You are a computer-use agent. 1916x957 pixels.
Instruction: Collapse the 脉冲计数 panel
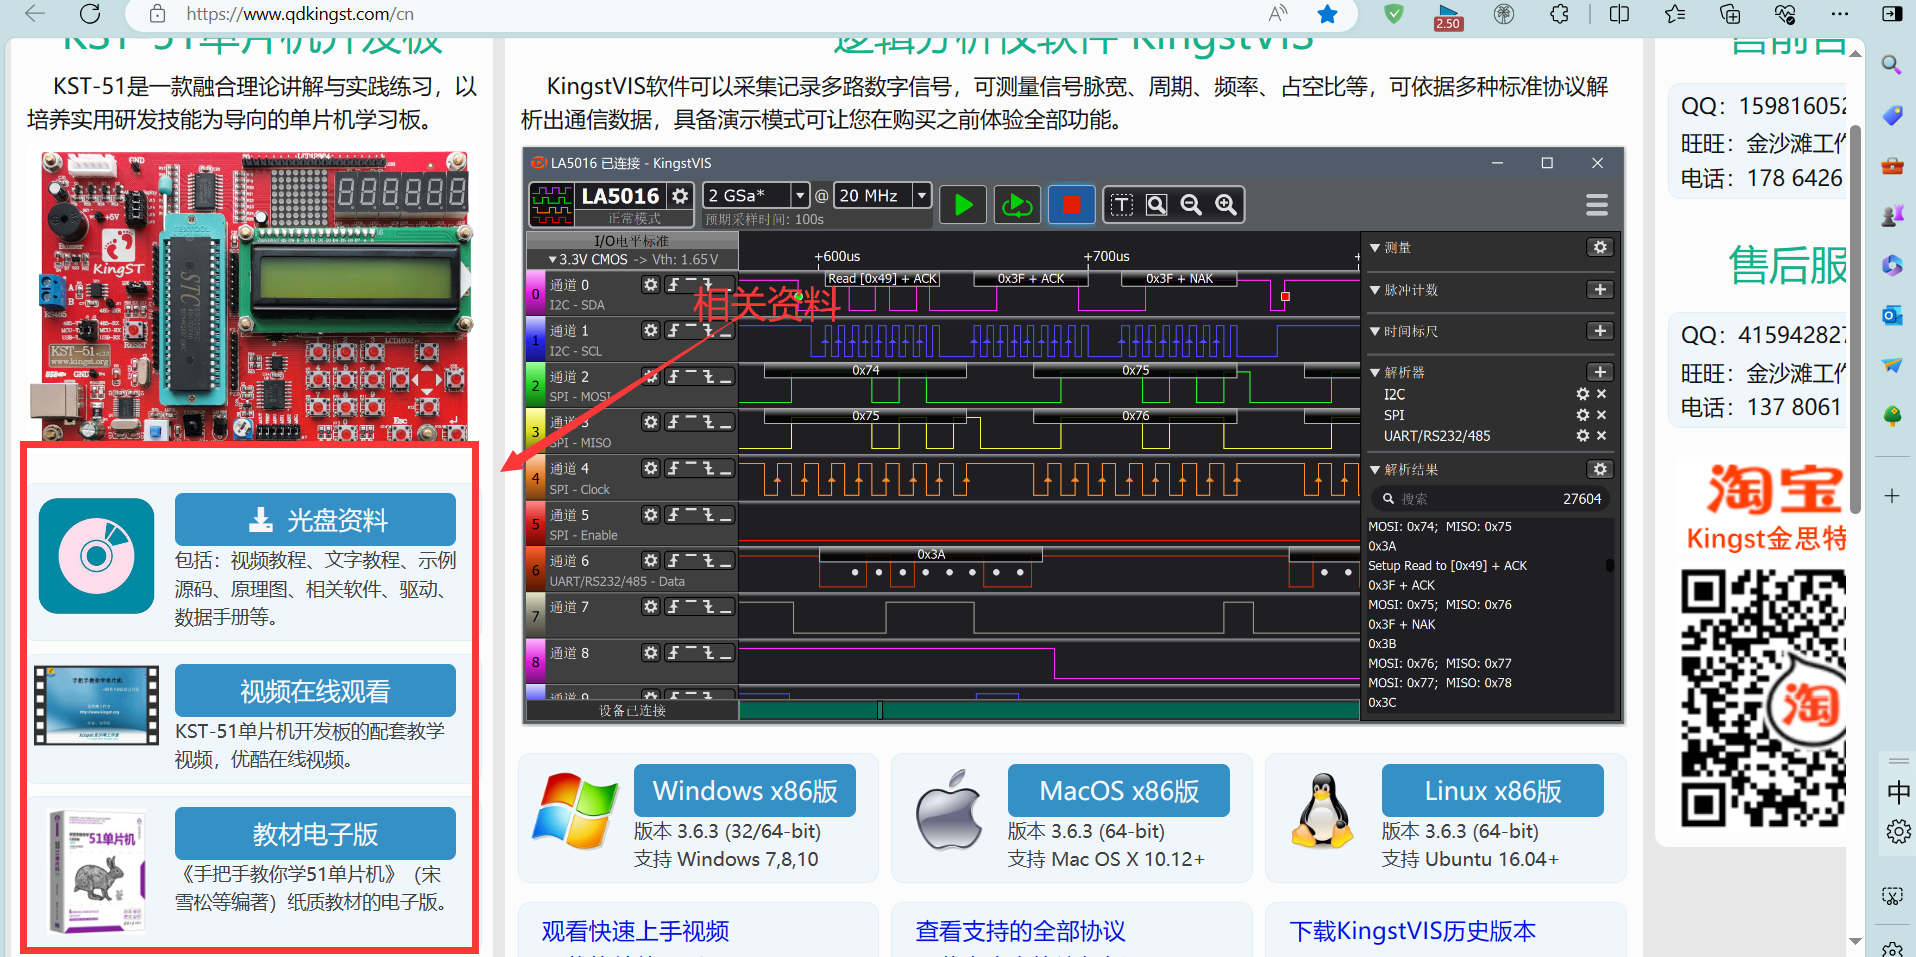point(1375,290)
